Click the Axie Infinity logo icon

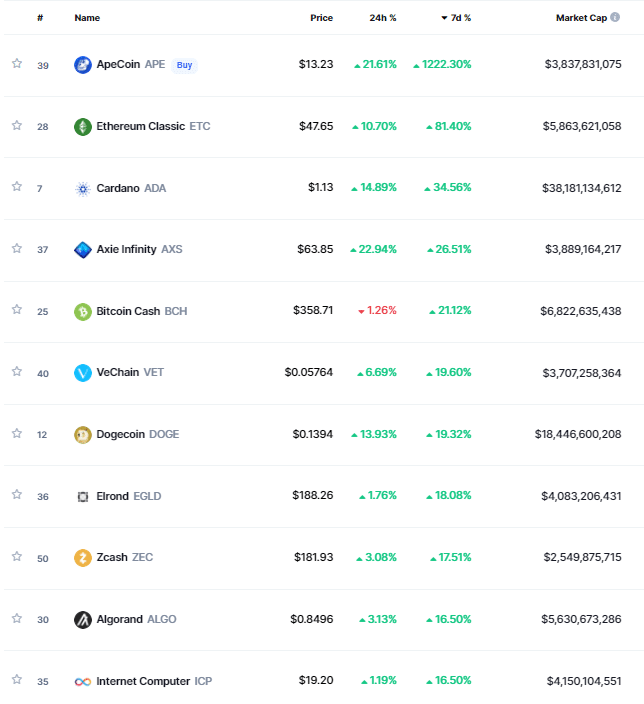tap(83, 250)
